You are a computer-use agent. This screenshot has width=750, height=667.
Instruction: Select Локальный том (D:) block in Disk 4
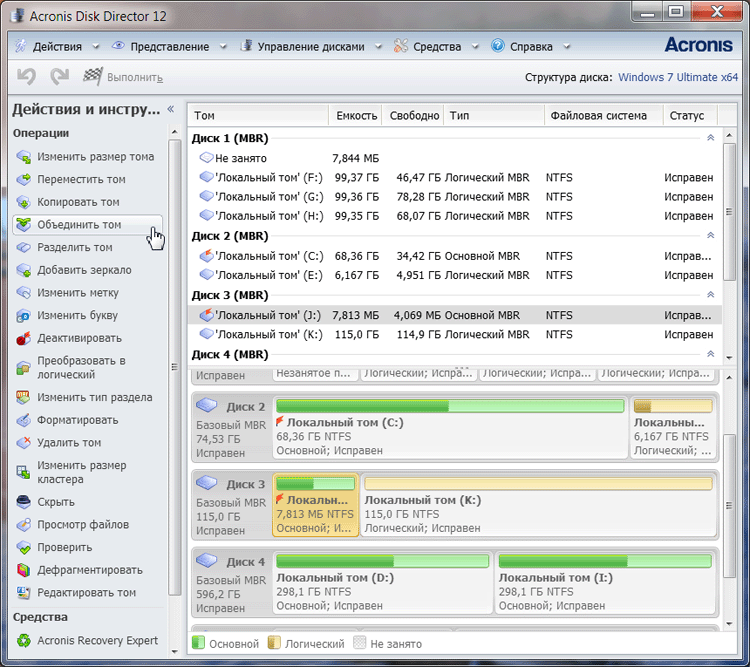(383, 582)
